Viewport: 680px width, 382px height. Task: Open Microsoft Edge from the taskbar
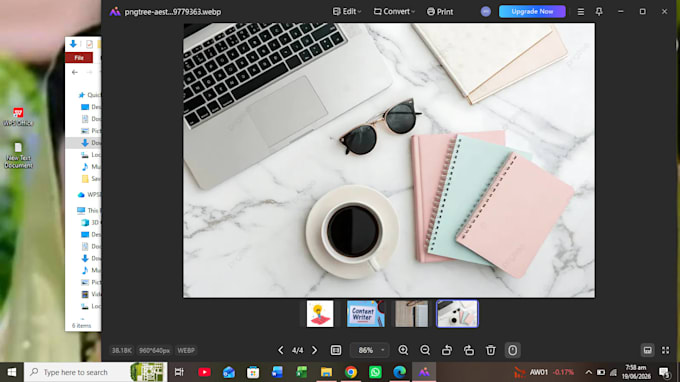tap(399, 372)
